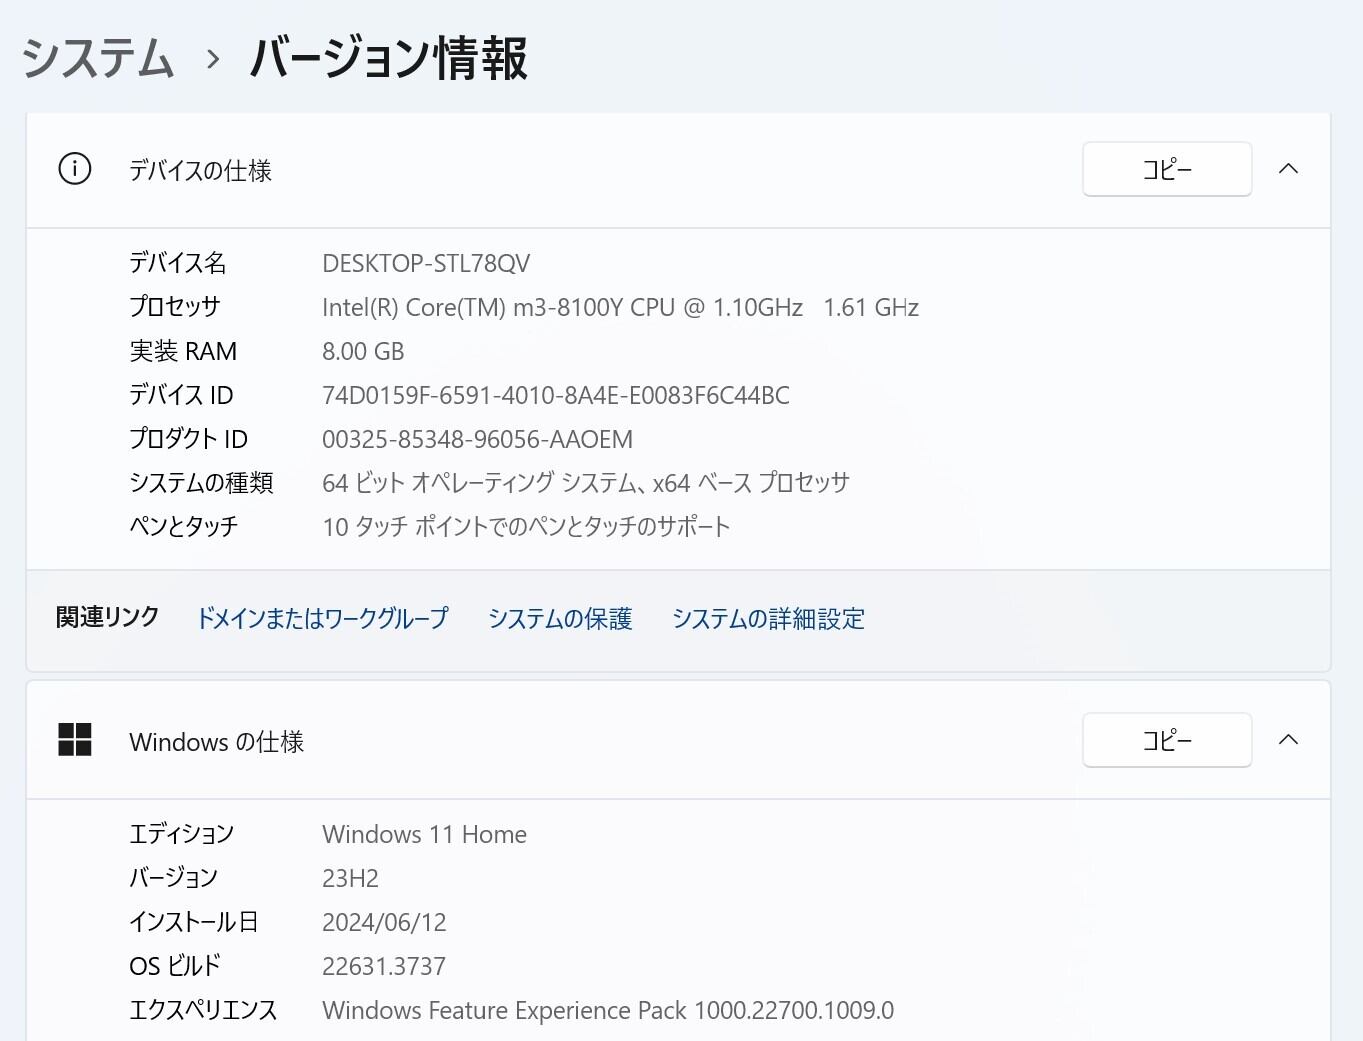The width and height of the screenshot is (1363, 1041).
Task: Click the デバイスの仕様 section title
Action: click(x=200, y=170)
